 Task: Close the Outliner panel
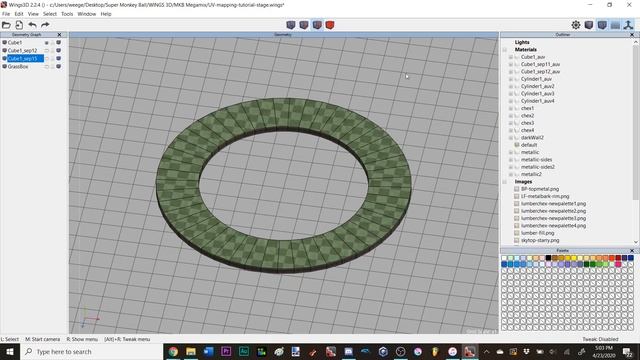tap(632, 35)
